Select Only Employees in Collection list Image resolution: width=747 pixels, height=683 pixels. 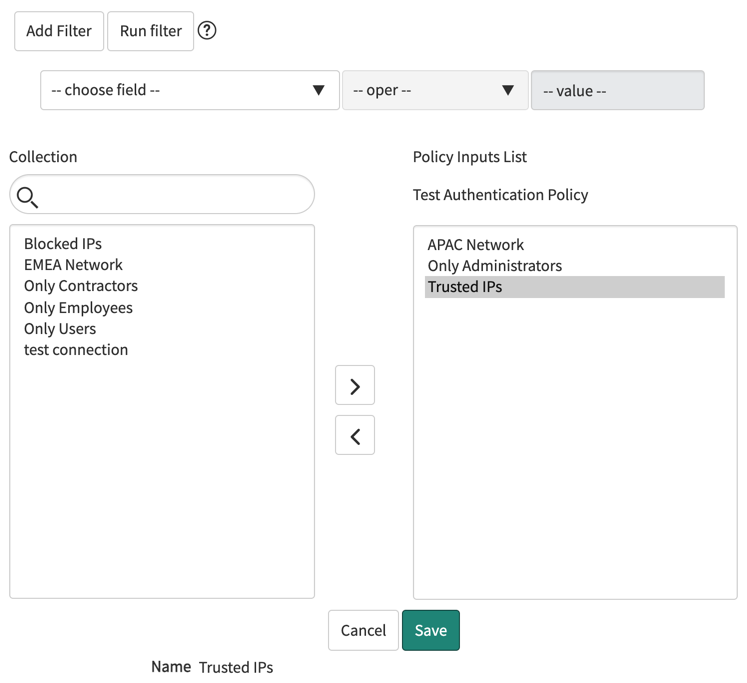coord(78,308)
